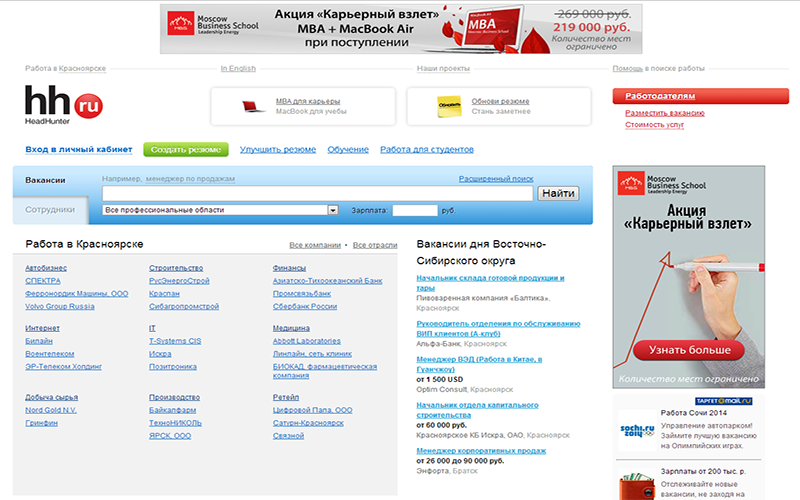Open vacancy Начальник склада готовой продукции

(490, 283)
